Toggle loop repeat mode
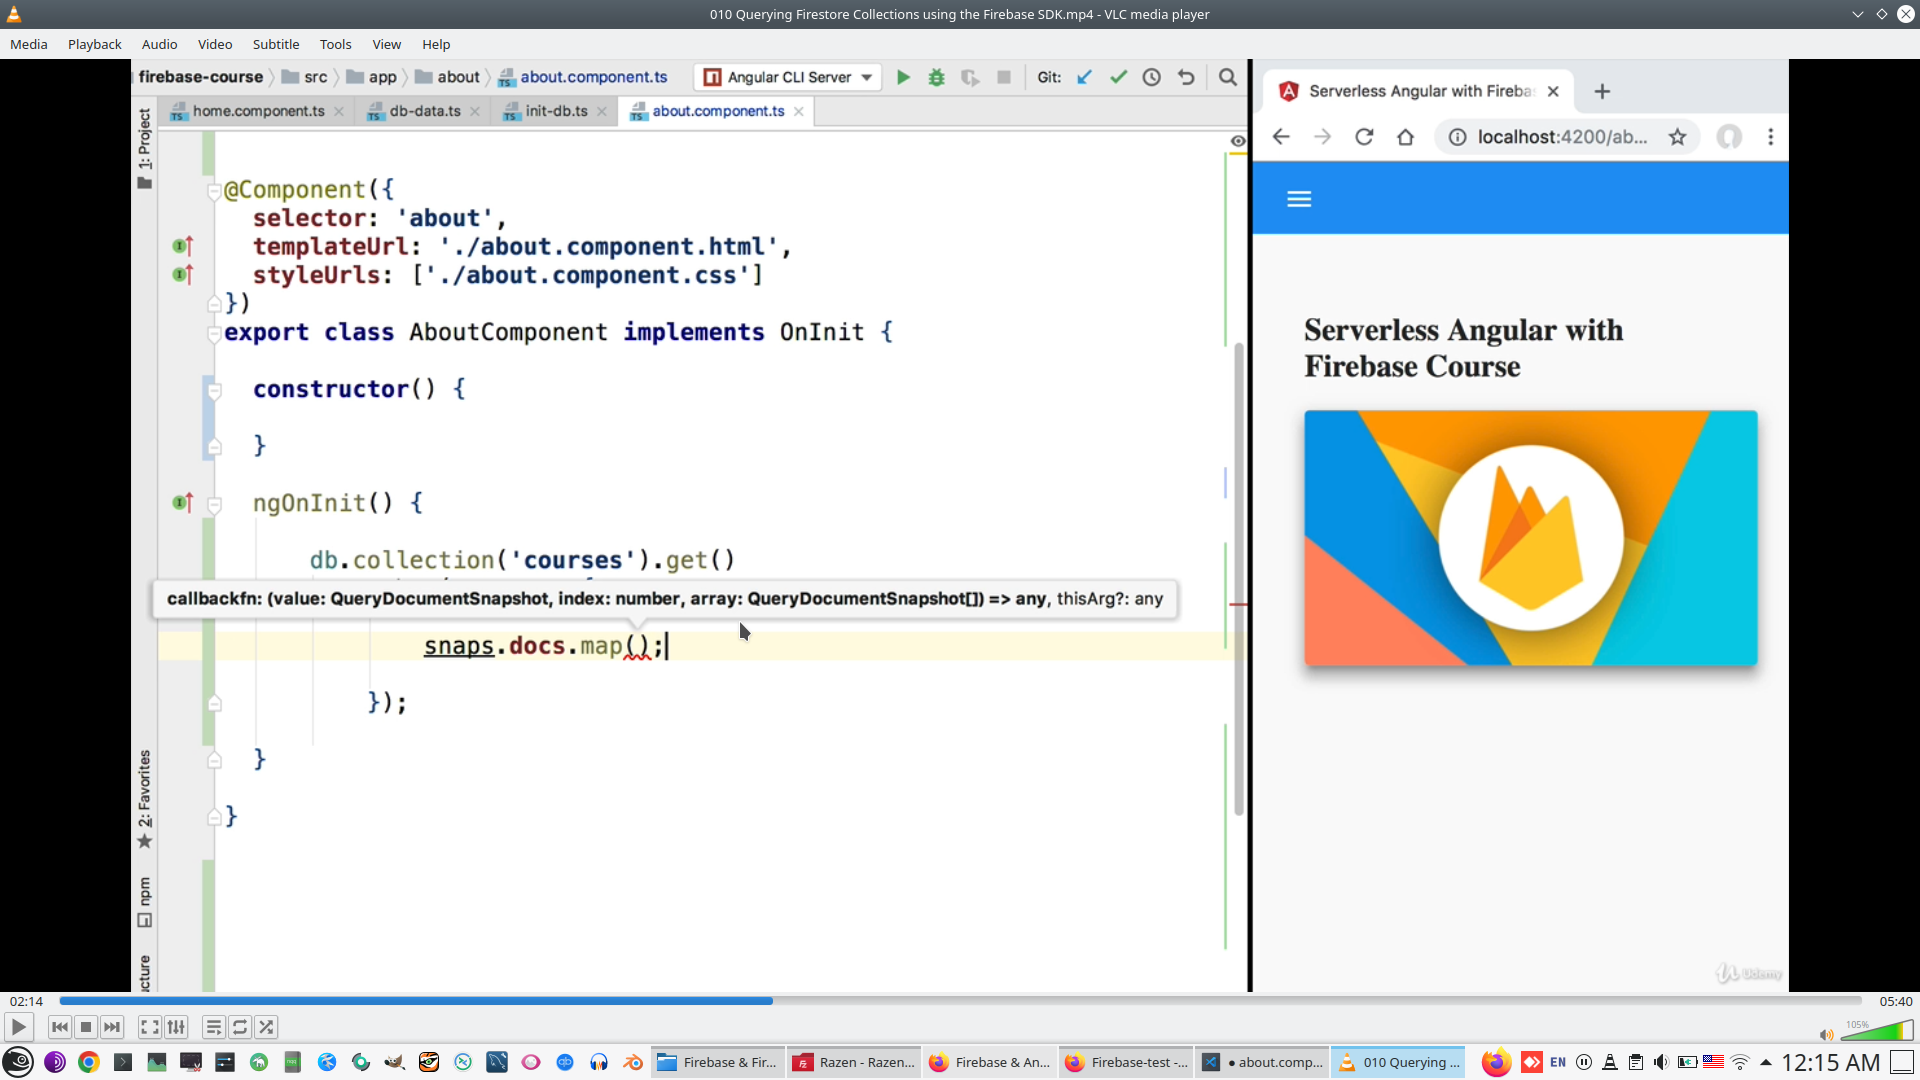 (x=240, y=1027)
